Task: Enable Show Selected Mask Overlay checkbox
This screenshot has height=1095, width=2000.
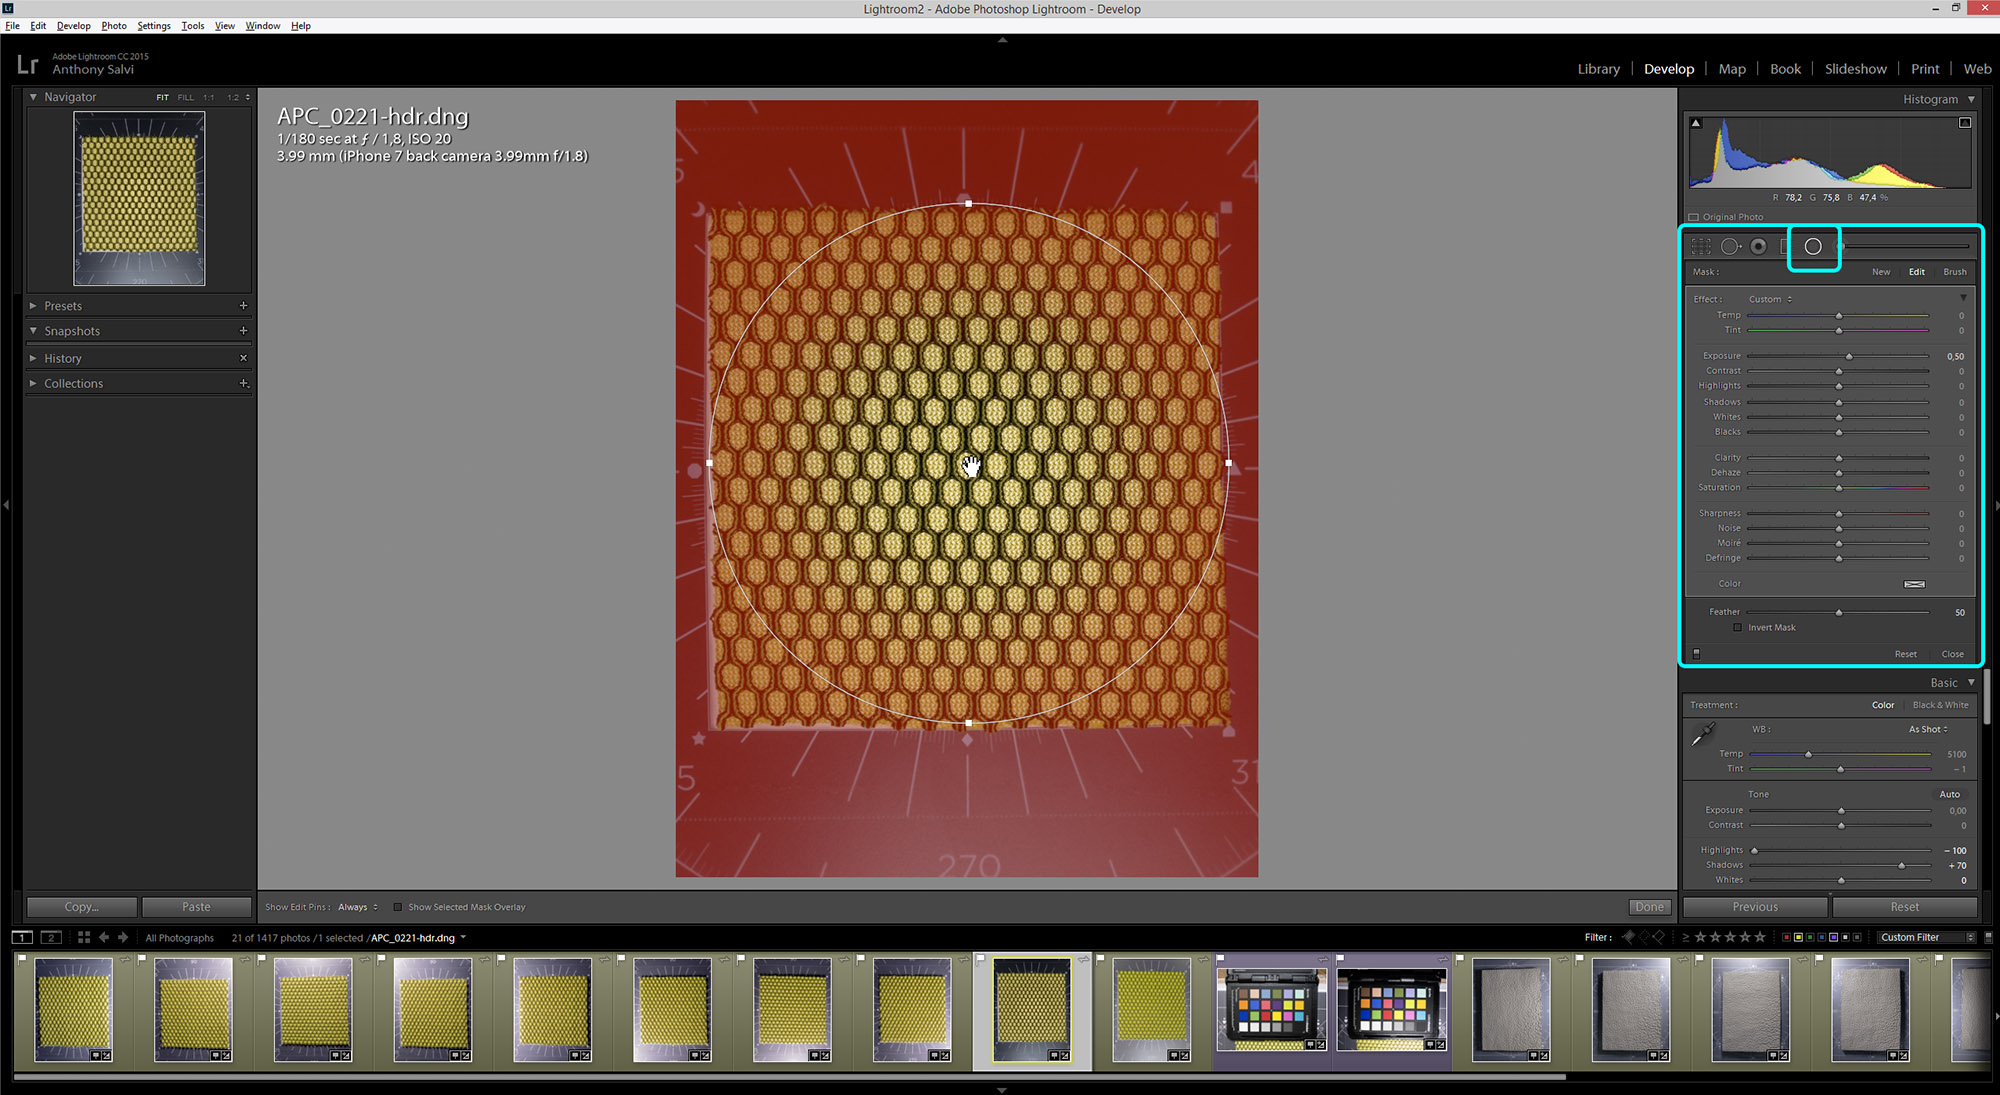Action: [398, 907]
